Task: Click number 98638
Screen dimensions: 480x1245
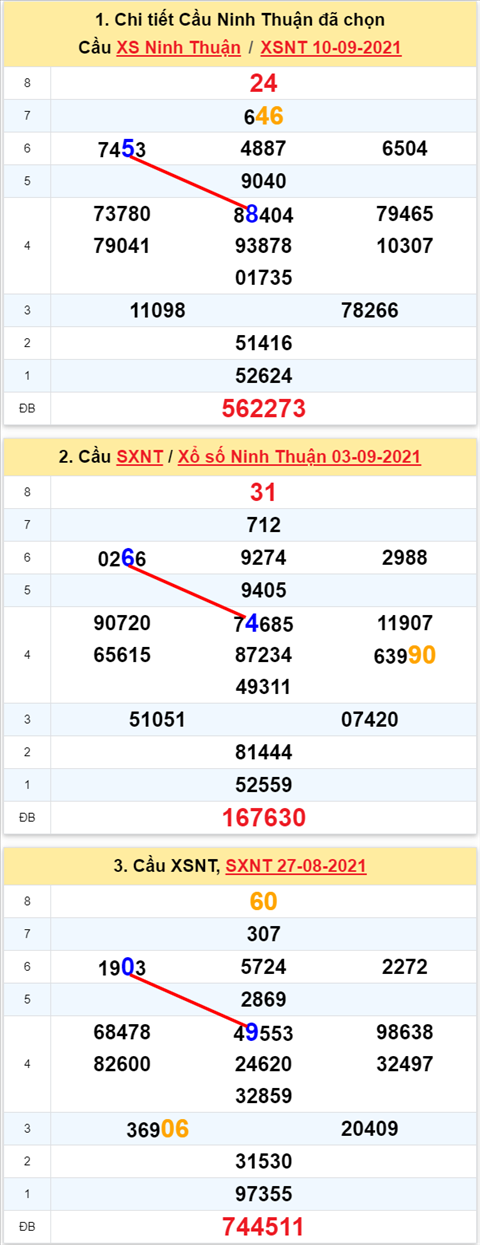Action: (405, 1032)
